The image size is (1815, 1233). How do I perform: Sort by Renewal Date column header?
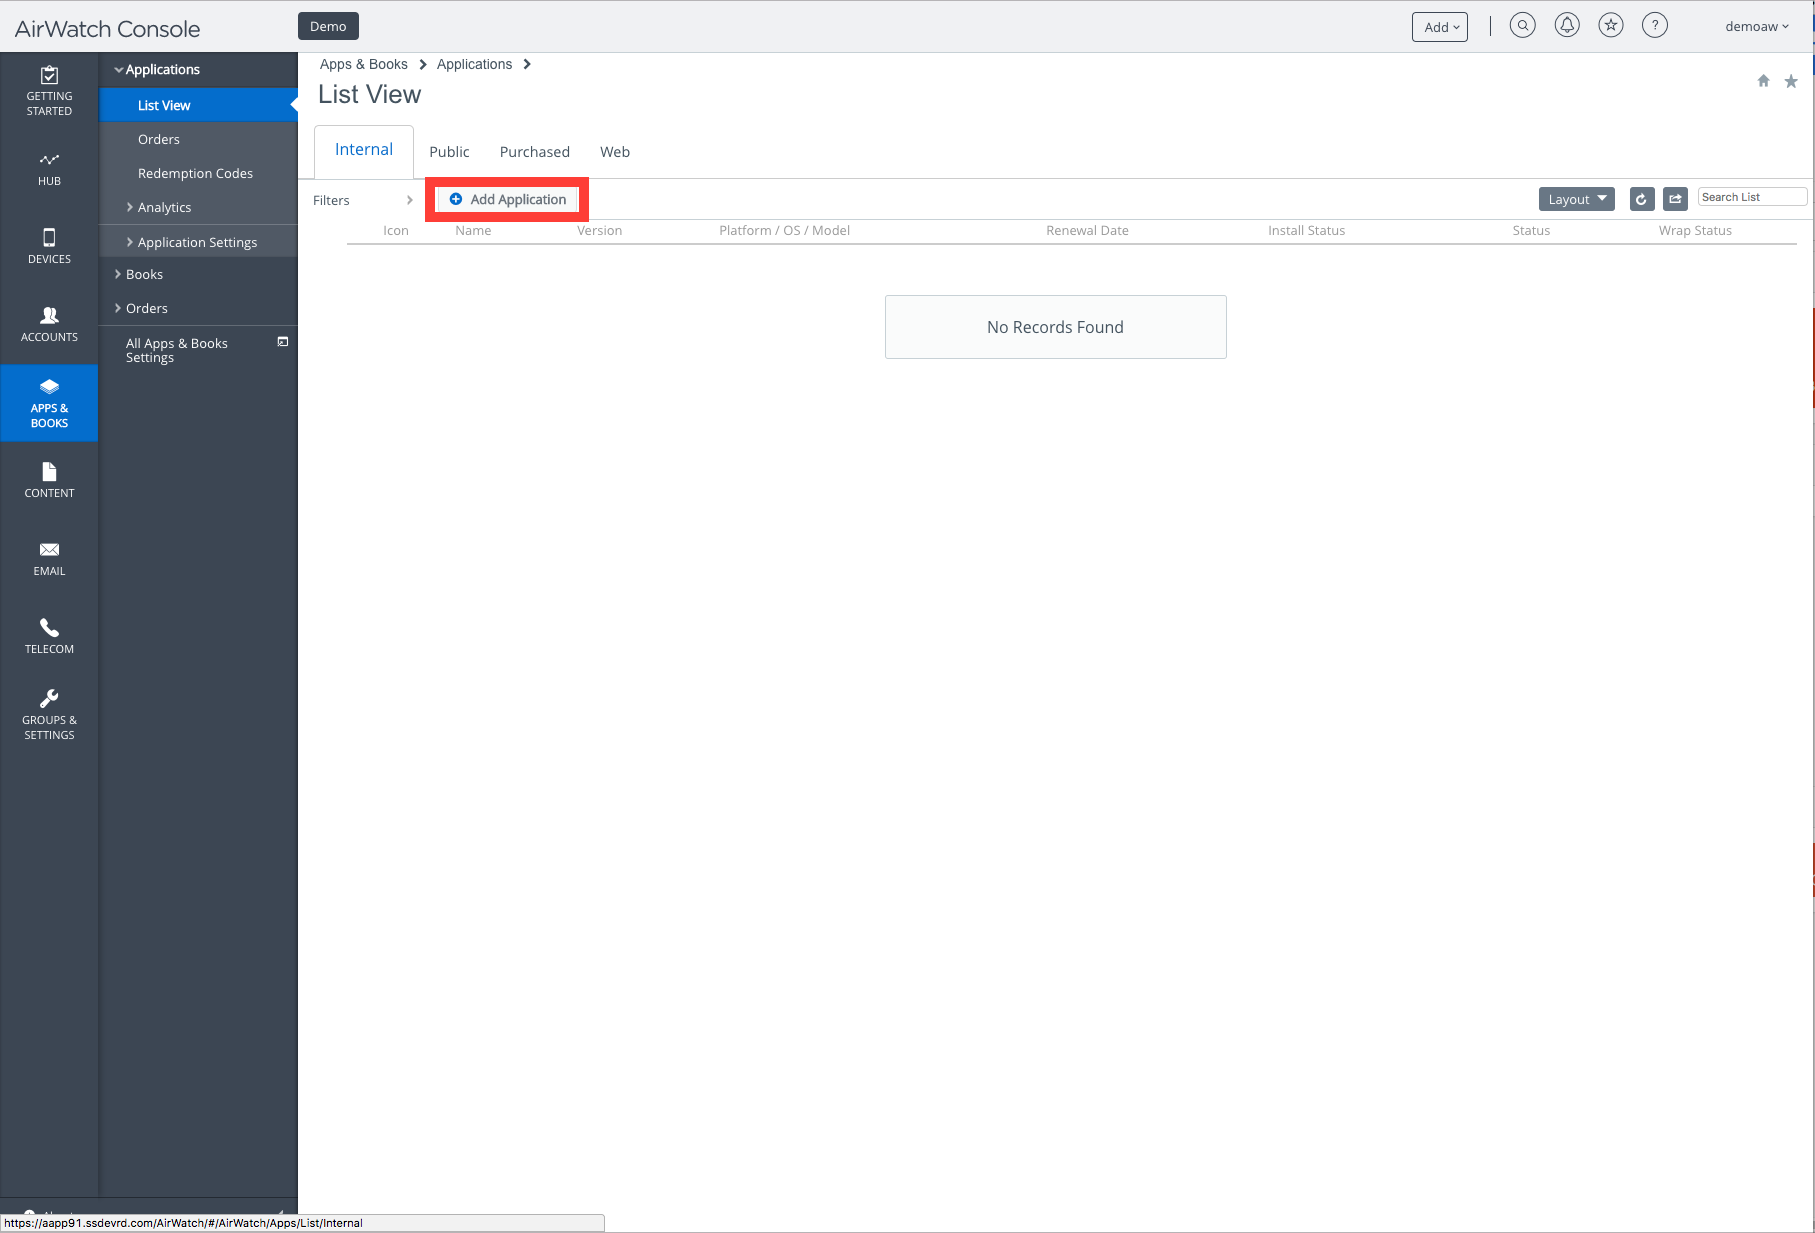click(x=1087, y=231)
